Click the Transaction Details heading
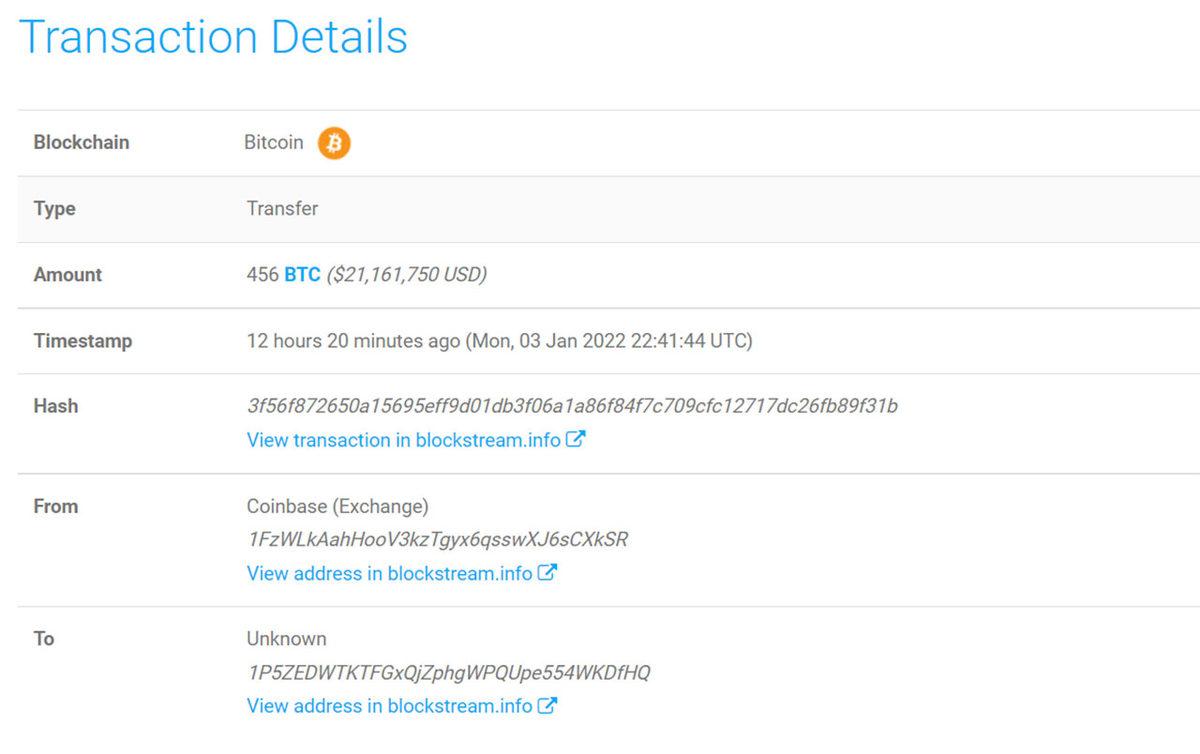Viewport: 1200px width, 754px height. coord(215,37)
